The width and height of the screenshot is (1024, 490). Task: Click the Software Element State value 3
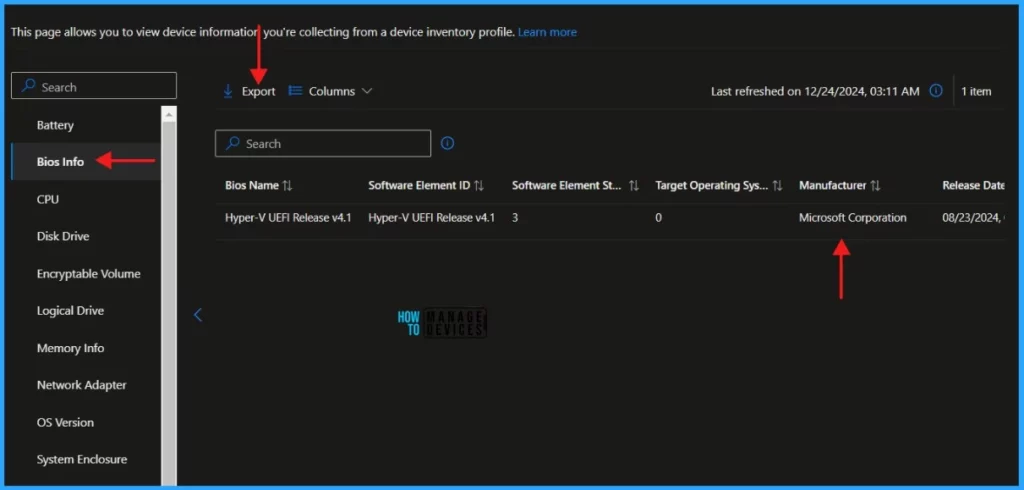click(515, 218)
